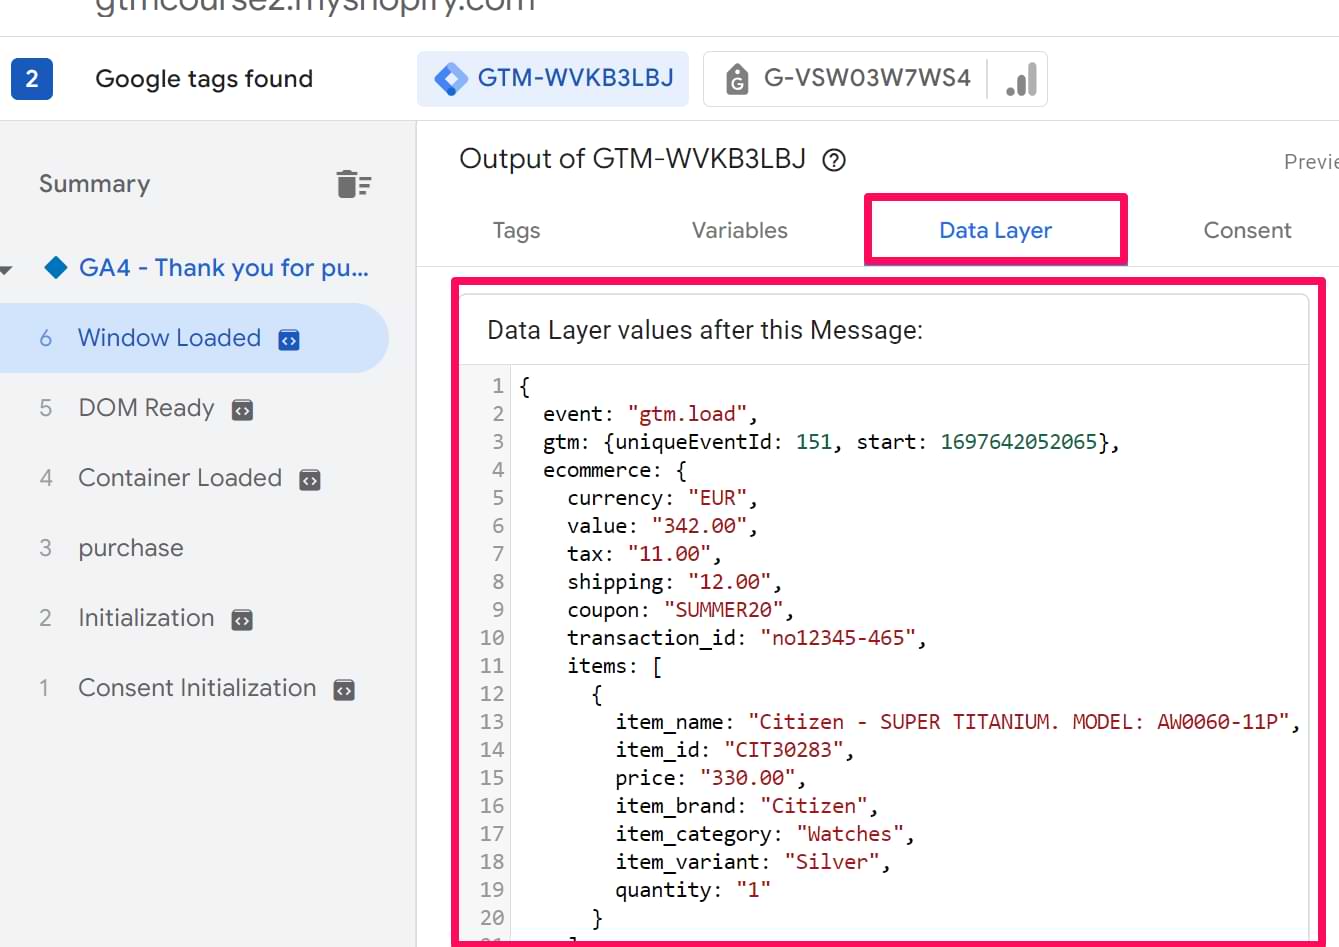Screen dimensions: 1339x947
Task: Select the Window Loaded event
Action: click(x=169, y=338)
